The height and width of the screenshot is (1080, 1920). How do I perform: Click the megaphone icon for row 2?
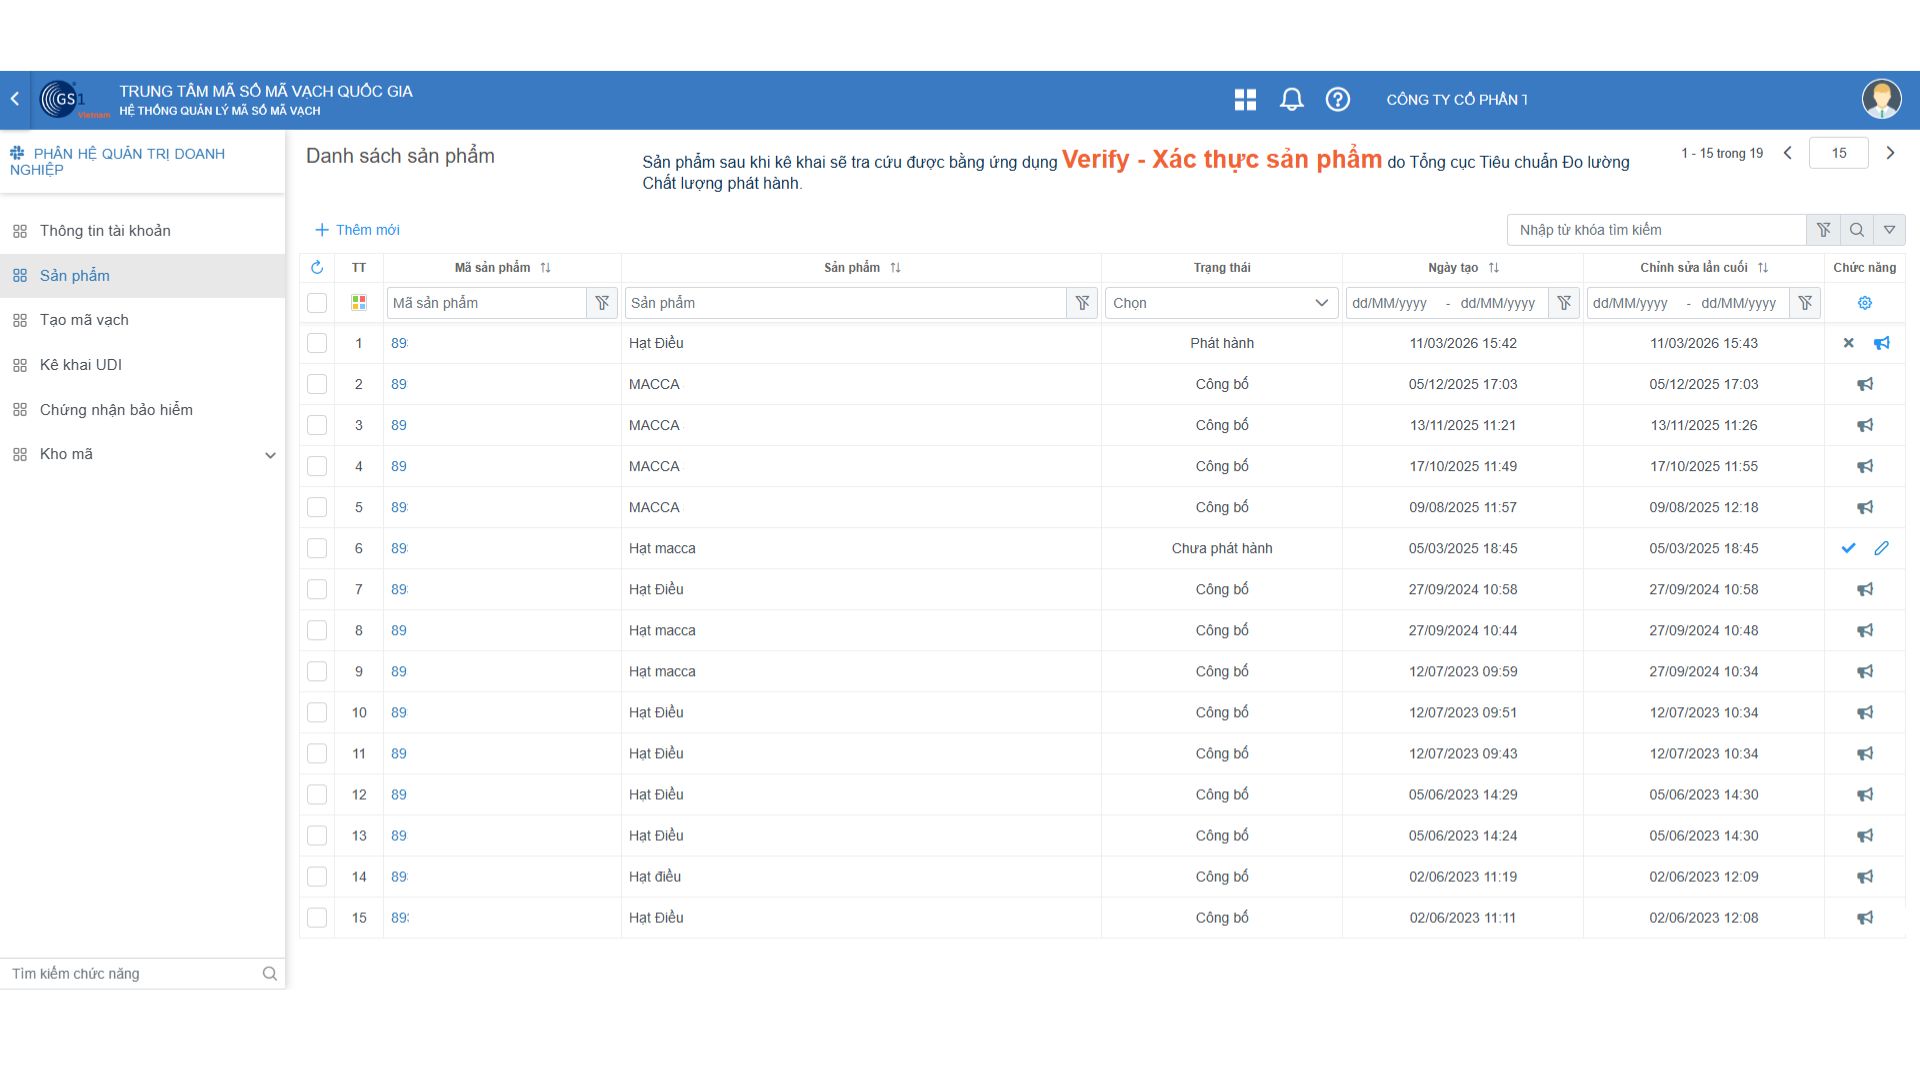point(1864,384)
